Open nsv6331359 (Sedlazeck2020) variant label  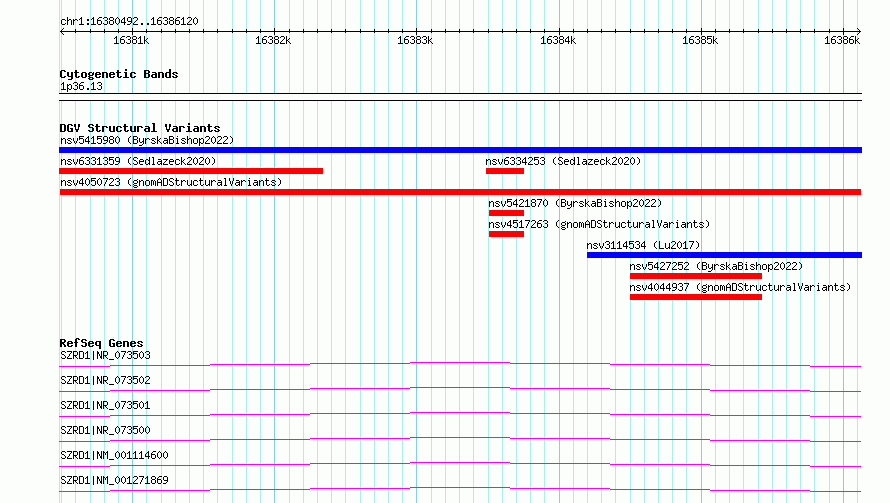coord(138,161)
